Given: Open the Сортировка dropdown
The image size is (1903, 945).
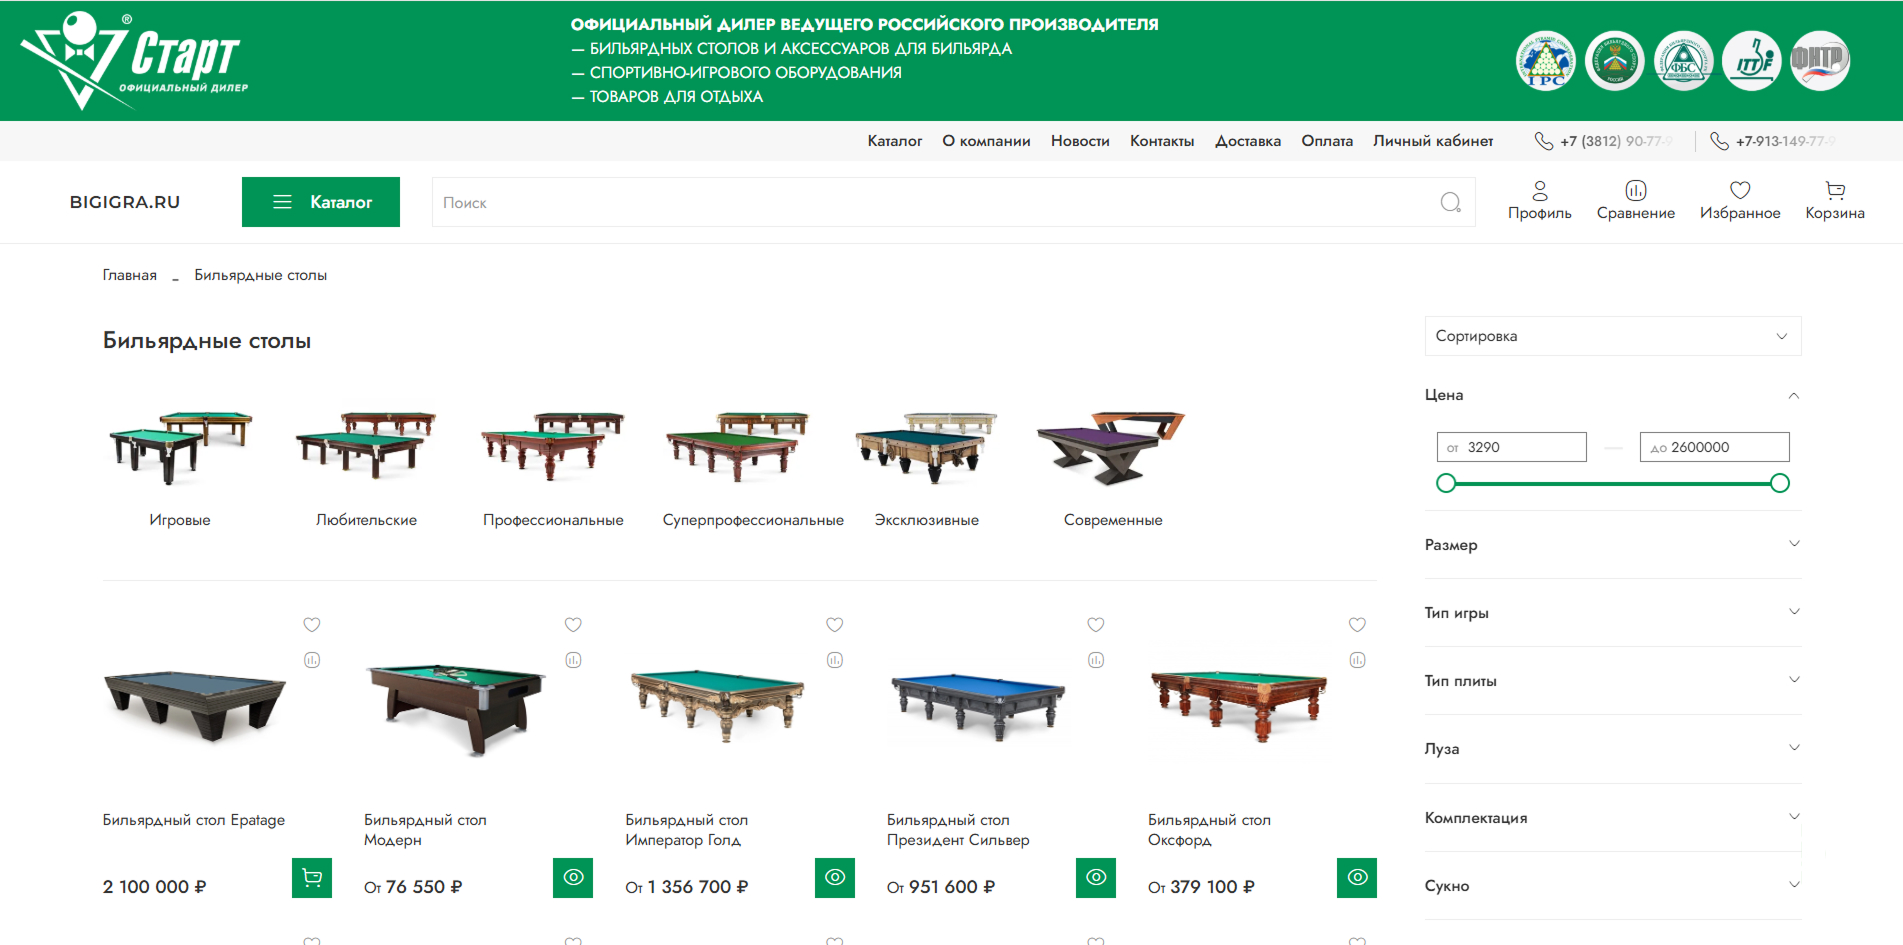Looking at the screenshot, I should (x=1612, y=336).
